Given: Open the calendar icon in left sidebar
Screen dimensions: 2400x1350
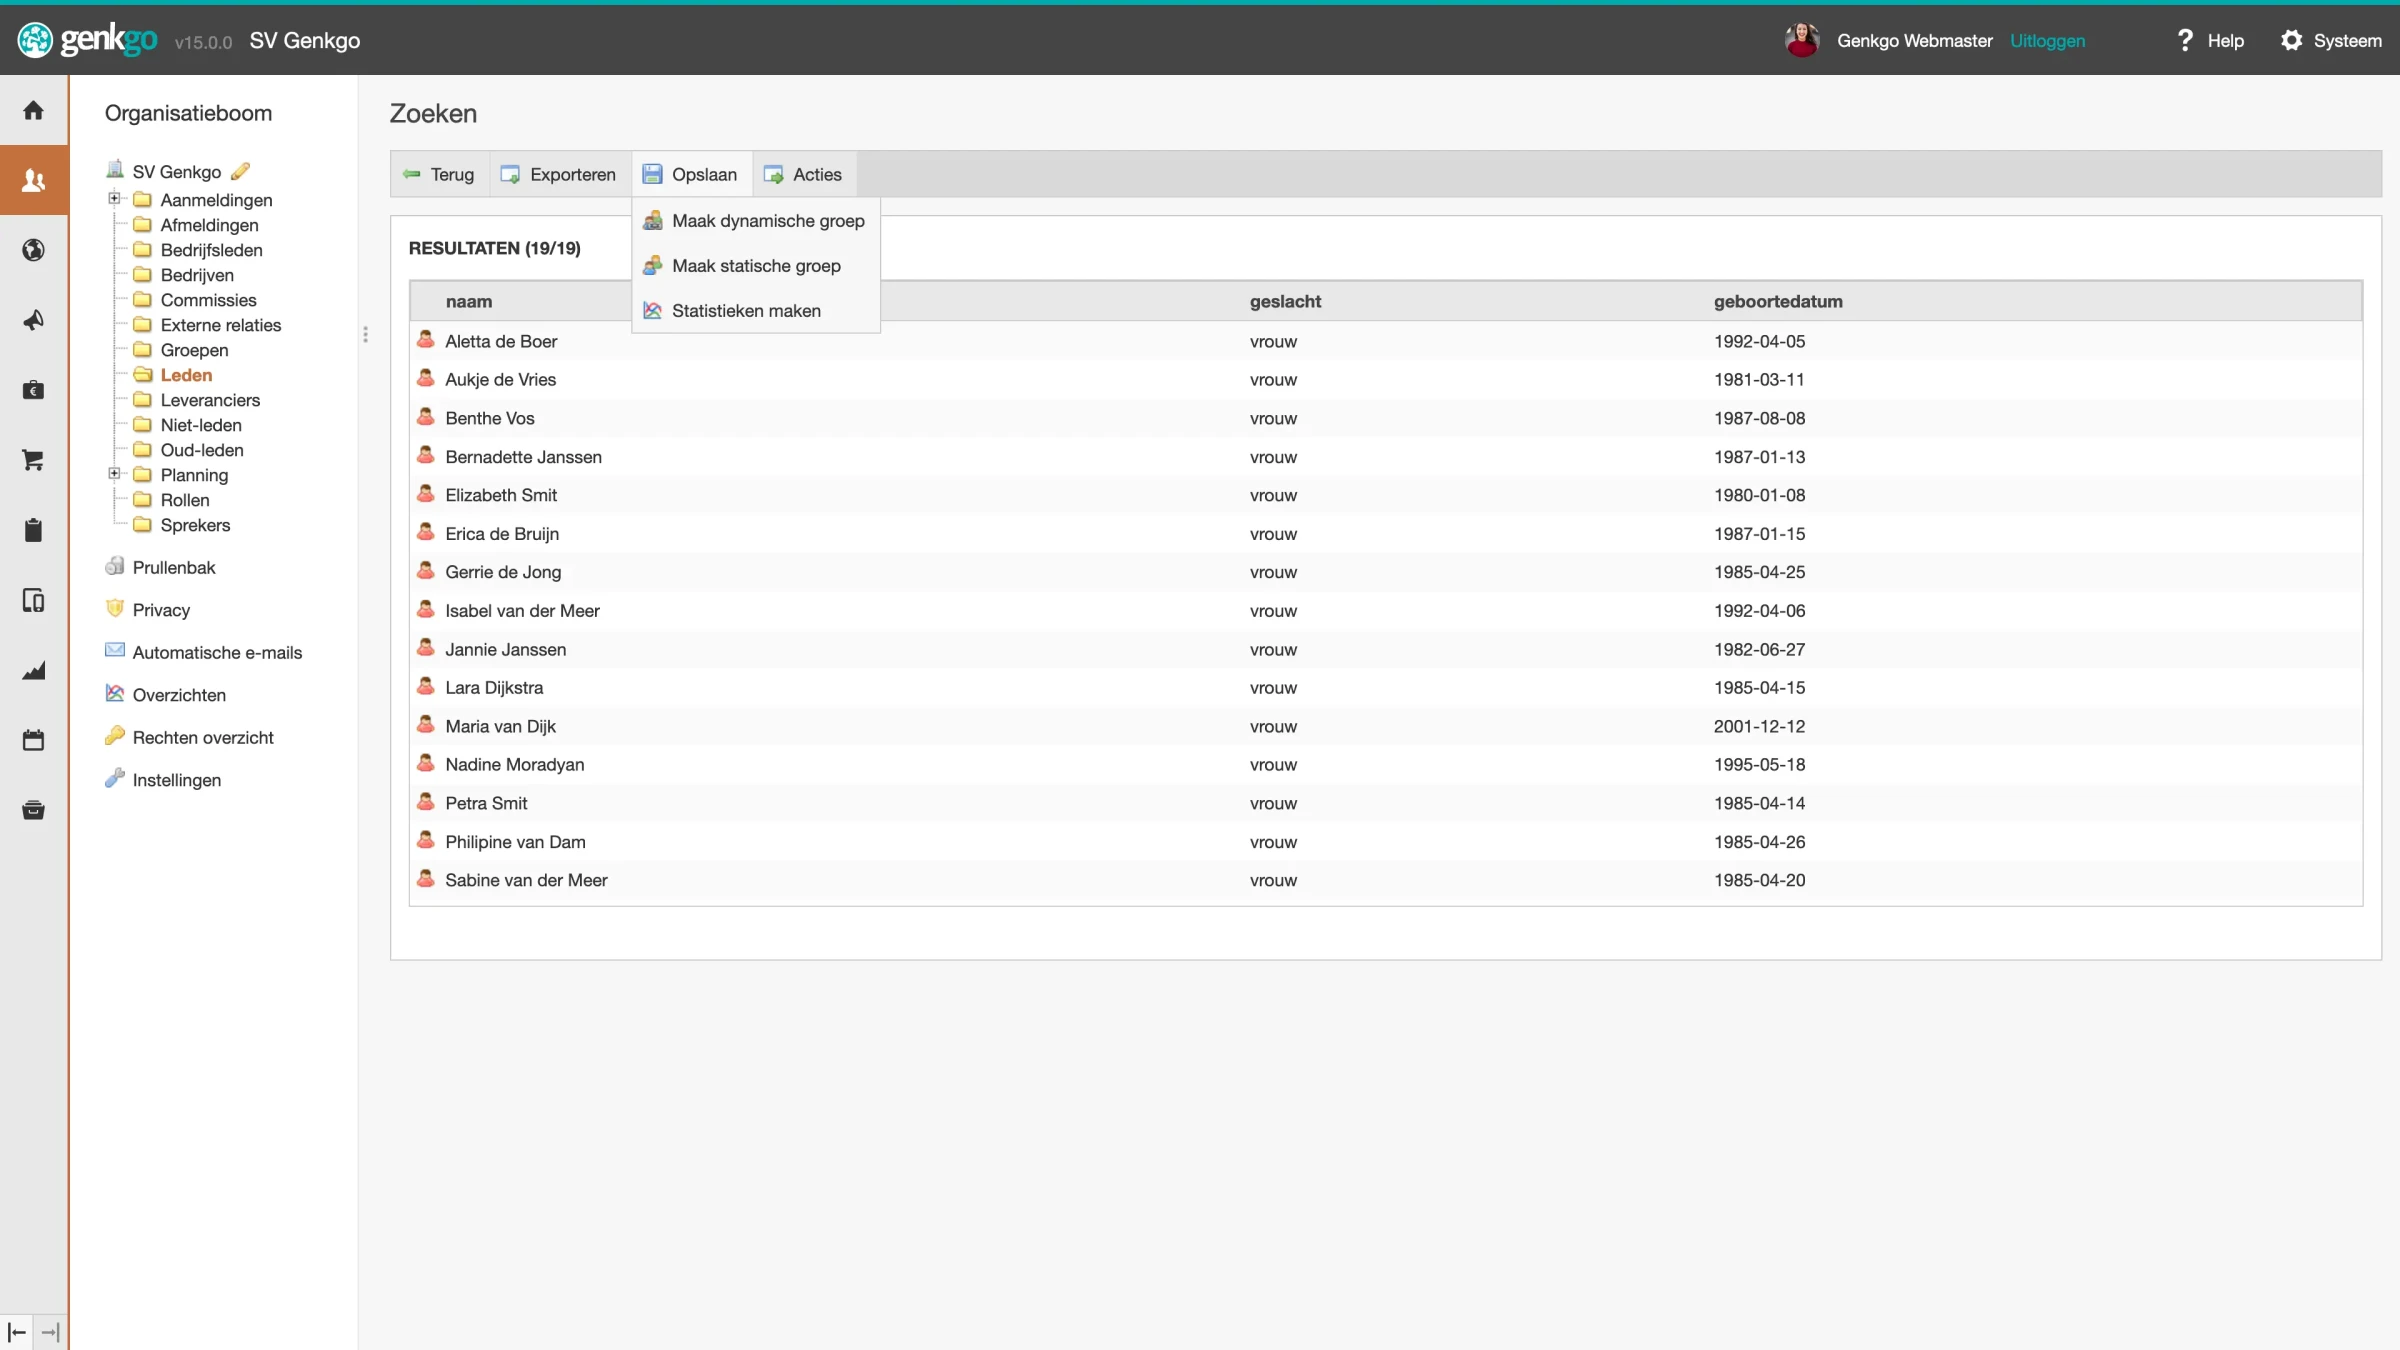Looking at the screenshot, I should pos(33,740).
